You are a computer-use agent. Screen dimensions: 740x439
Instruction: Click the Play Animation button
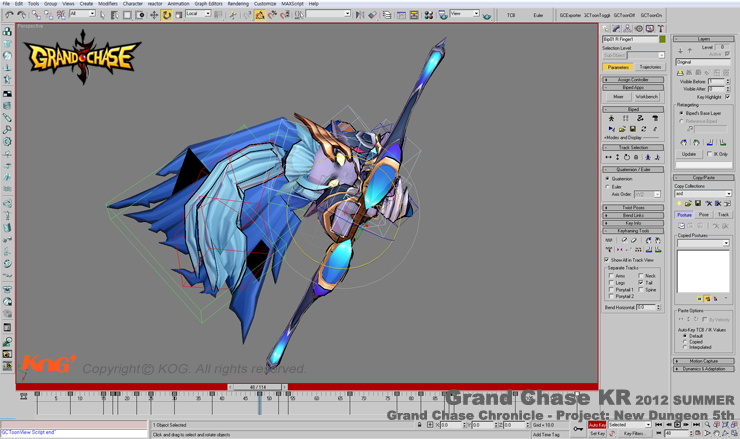tap(679, 424)
